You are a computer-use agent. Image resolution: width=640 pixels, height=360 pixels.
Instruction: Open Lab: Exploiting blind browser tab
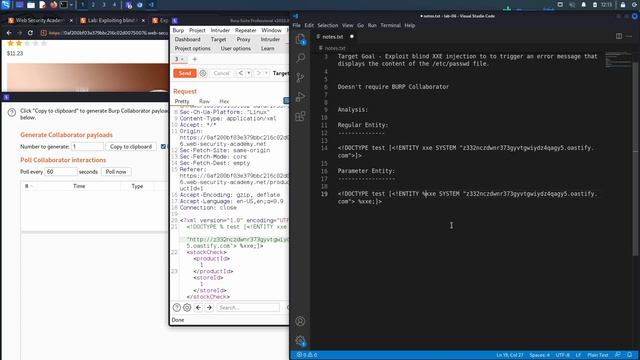click(113, 20)
